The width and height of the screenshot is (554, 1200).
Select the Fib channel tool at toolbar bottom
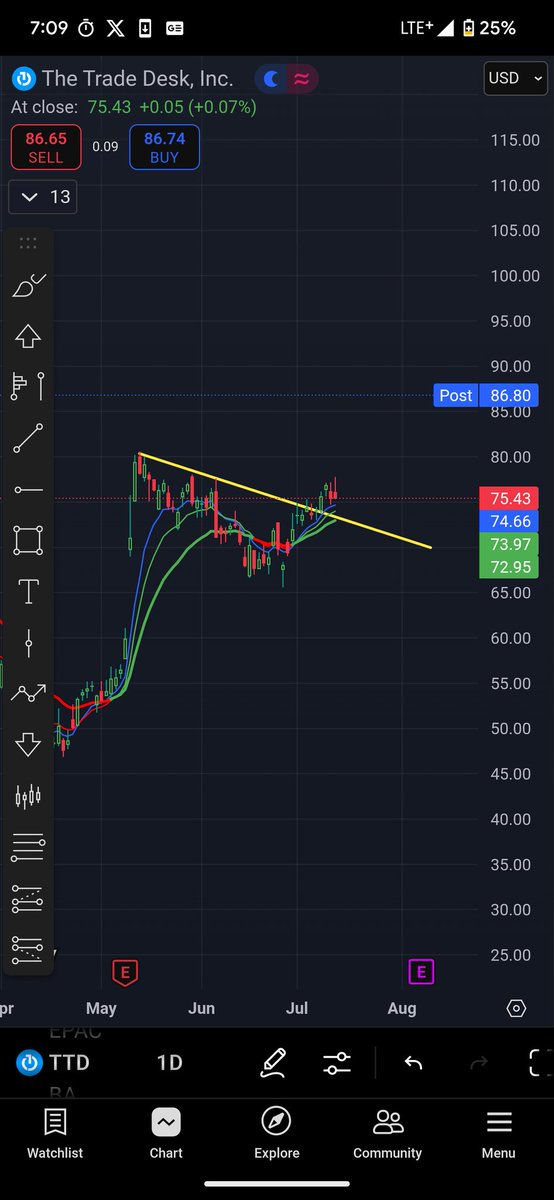(28, 948)
